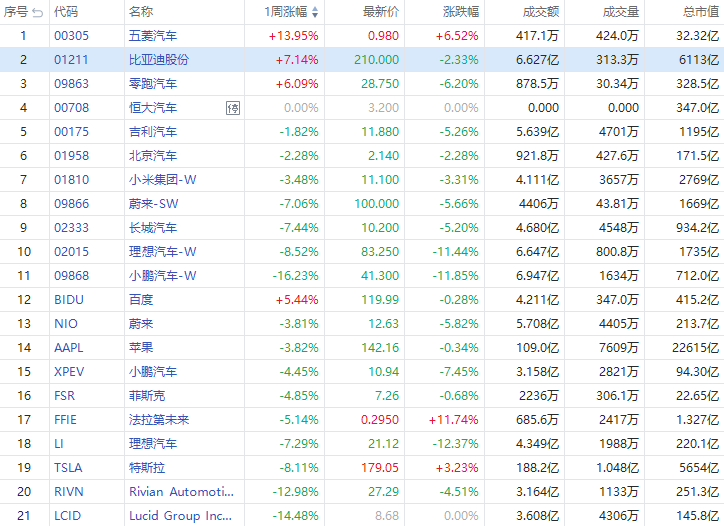The width and height of the screenshot is (724, 526).
Task: Open stock code 01211
Action: tap(71, 60)
